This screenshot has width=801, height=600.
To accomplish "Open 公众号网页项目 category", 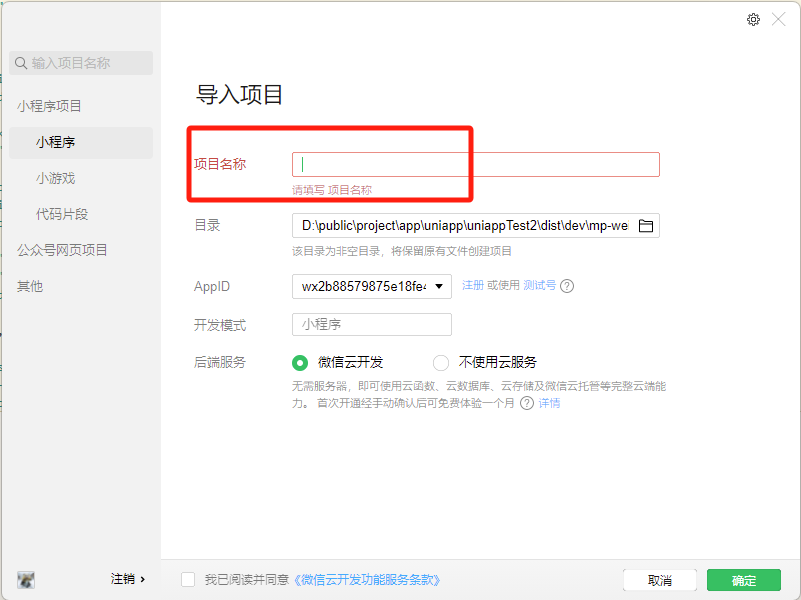I will (x=62, y=250).
